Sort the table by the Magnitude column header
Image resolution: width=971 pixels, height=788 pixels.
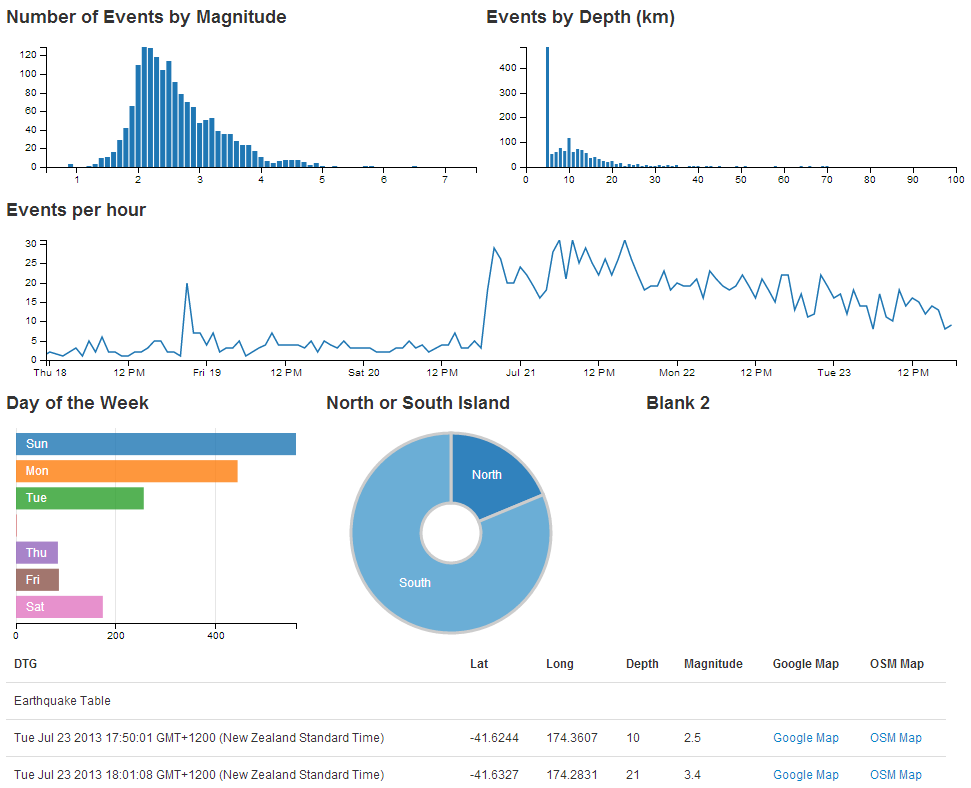tap(713, 663)
